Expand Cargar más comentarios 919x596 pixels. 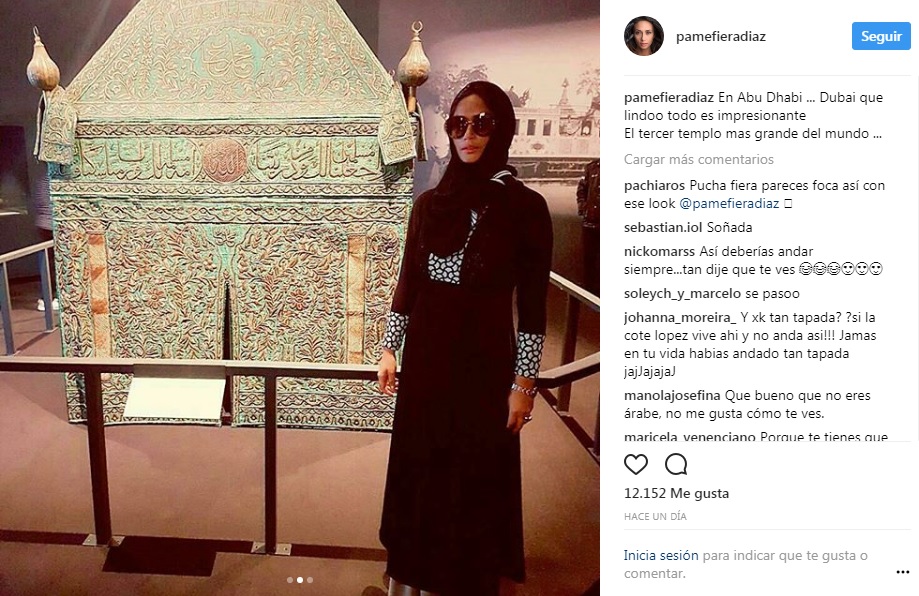tap(699, 159)
